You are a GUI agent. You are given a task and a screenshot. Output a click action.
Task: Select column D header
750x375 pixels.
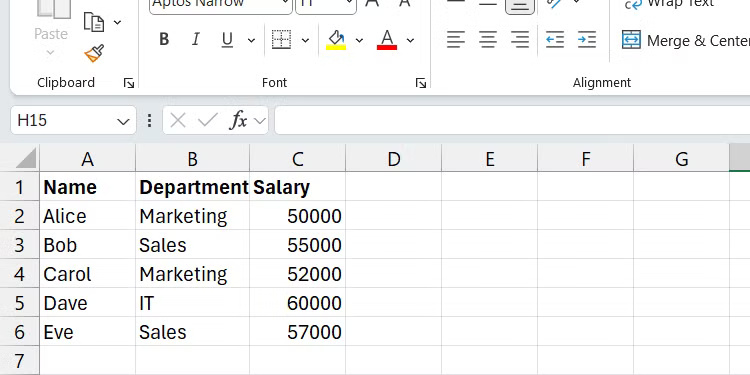394,159
